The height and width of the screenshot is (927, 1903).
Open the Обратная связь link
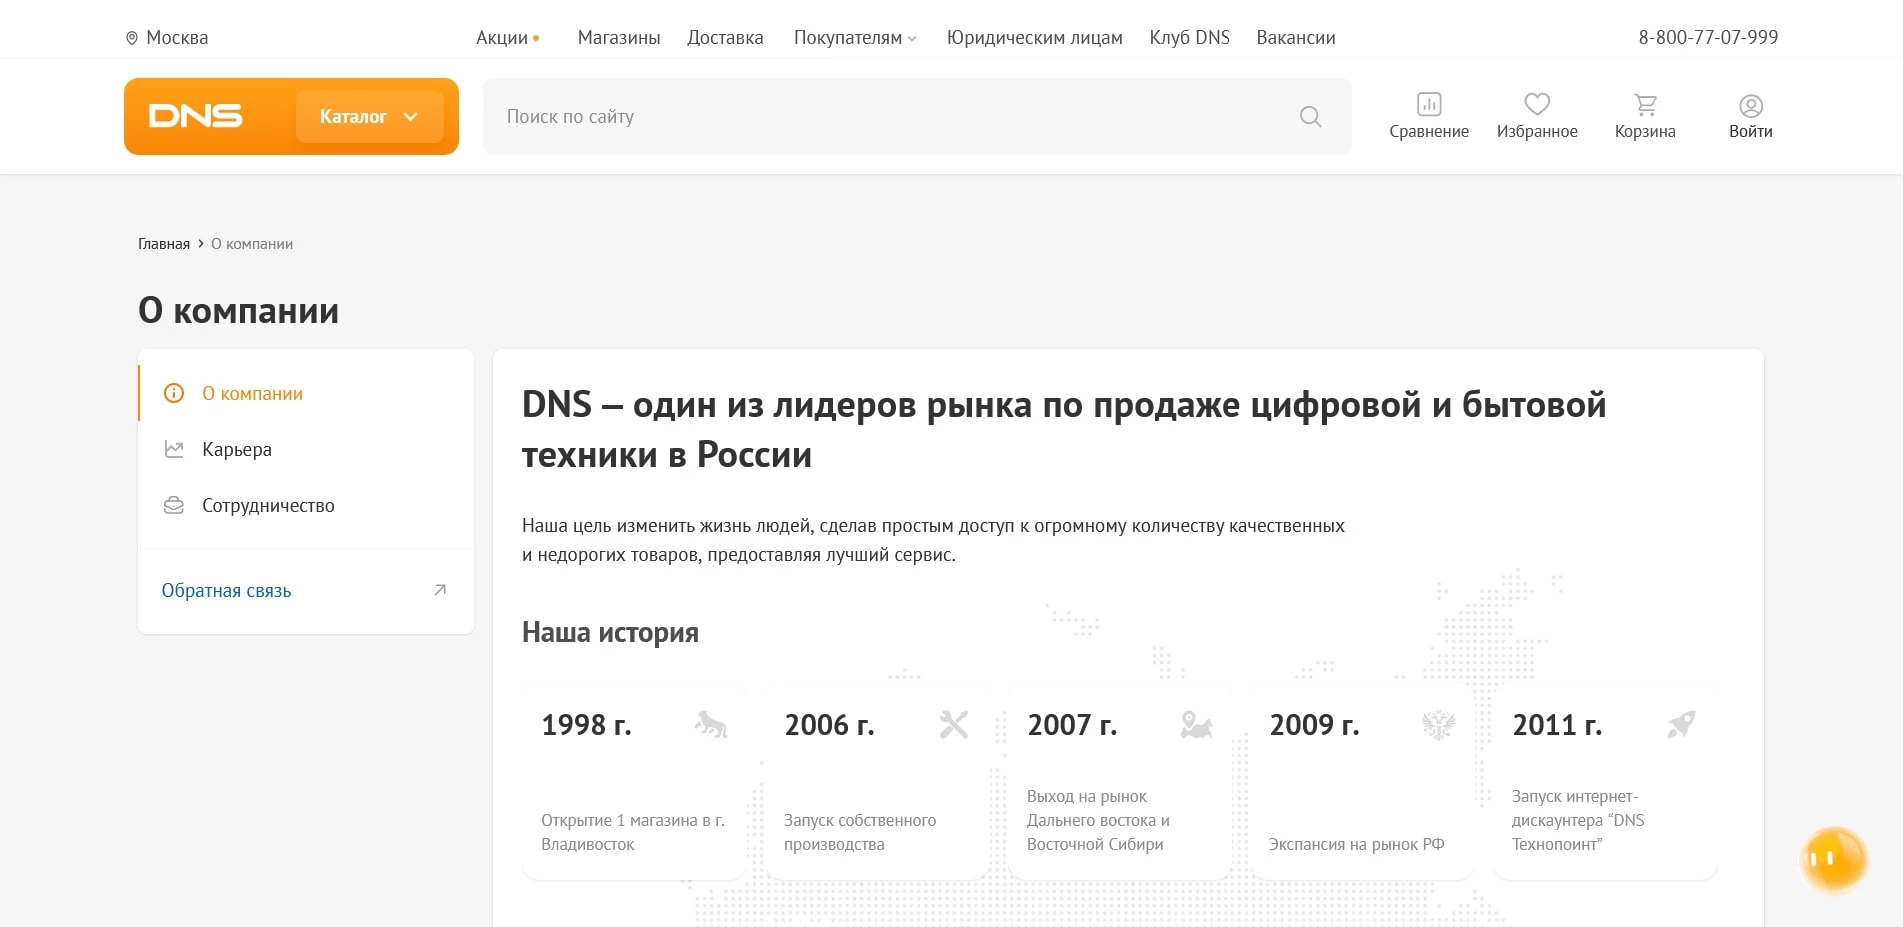point(226,590)
